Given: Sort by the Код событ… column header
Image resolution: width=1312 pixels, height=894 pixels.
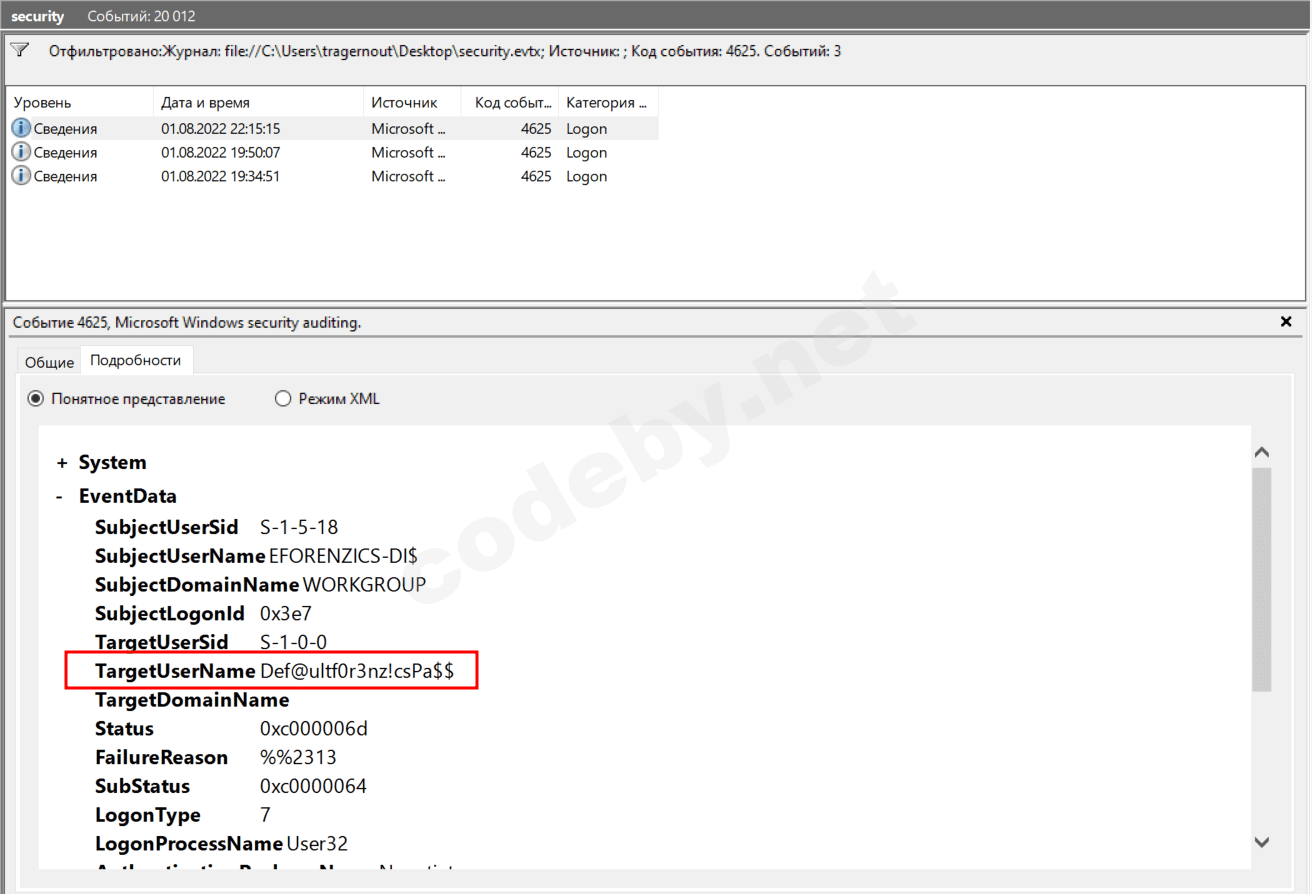Looking at the screenshot, I should pos(510,103).
